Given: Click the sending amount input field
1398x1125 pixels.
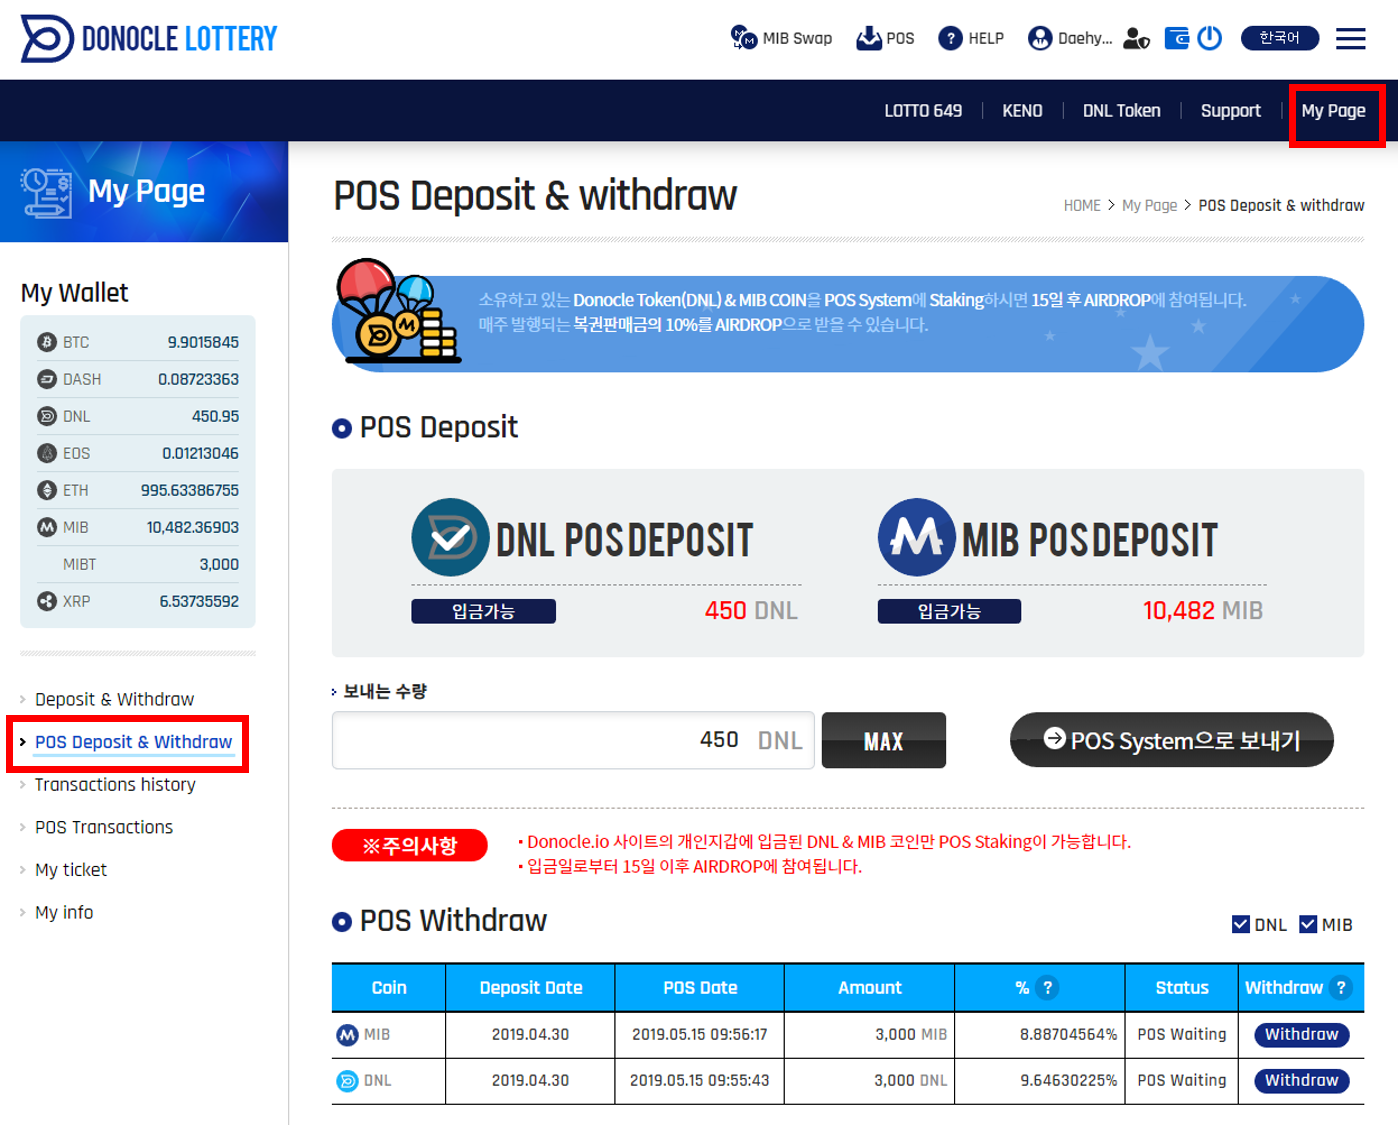Looking at the screenshot, I should (573, 740).
